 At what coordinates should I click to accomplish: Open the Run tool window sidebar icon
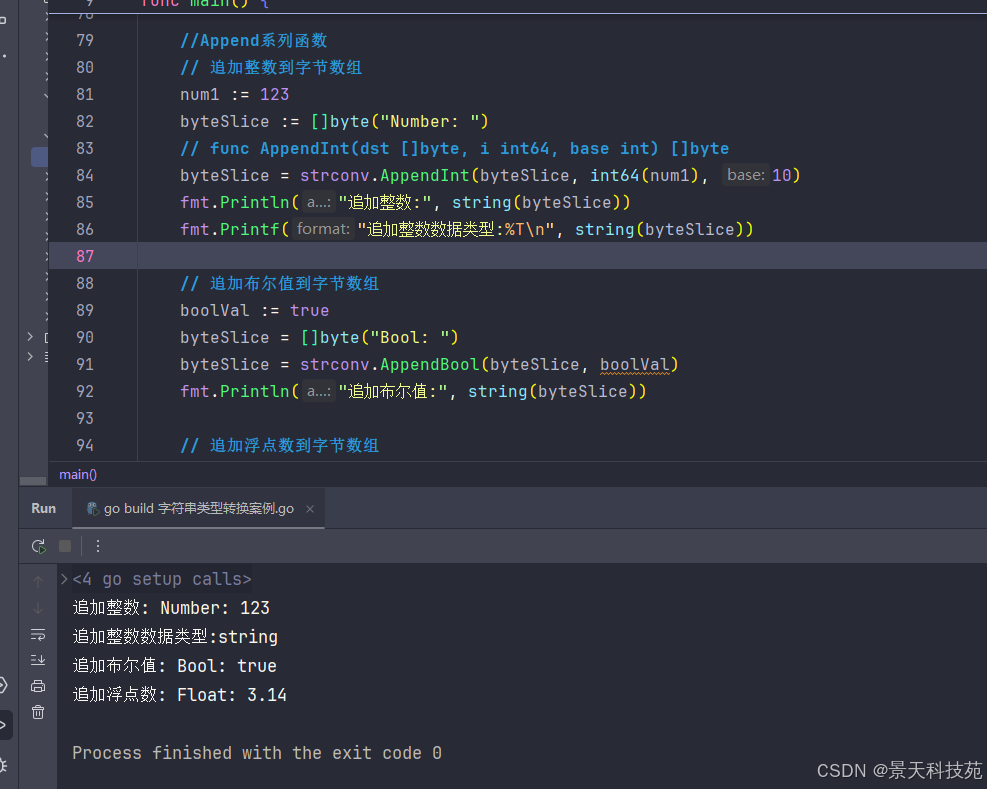tap(3, 725)
